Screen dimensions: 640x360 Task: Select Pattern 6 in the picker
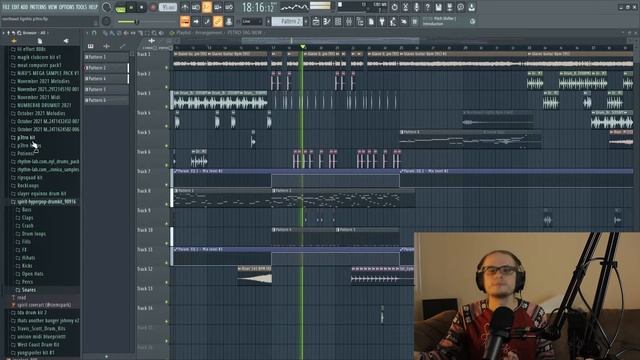[x=106, y=100]
